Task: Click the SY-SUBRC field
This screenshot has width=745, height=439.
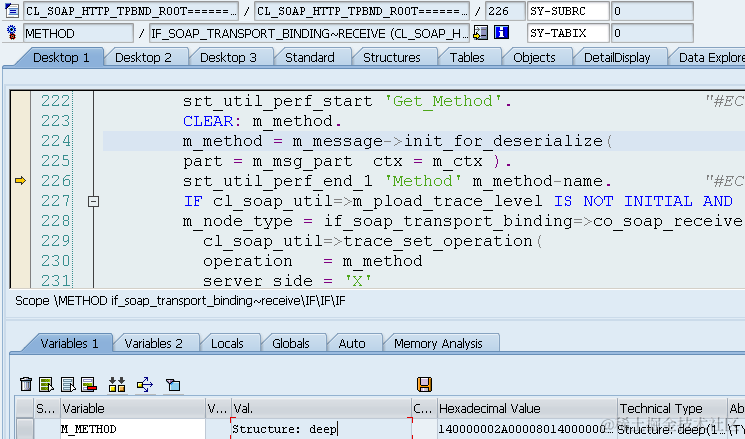Action: (x=568, y=11)
